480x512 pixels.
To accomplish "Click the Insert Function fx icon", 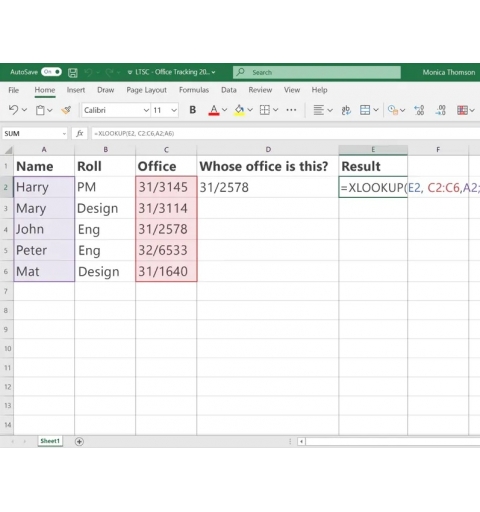I will pos(80,134).
